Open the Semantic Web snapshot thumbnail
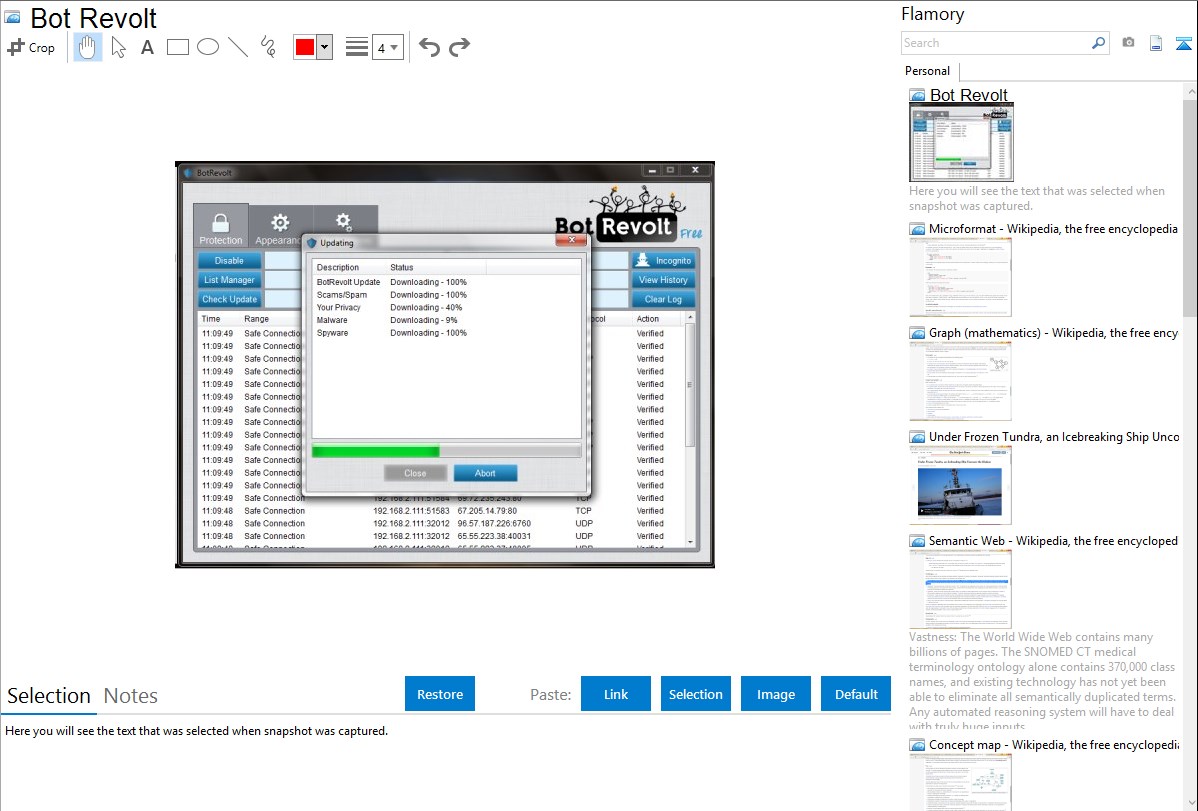Screen dimensions: 1198x811 tap(960, 589)
